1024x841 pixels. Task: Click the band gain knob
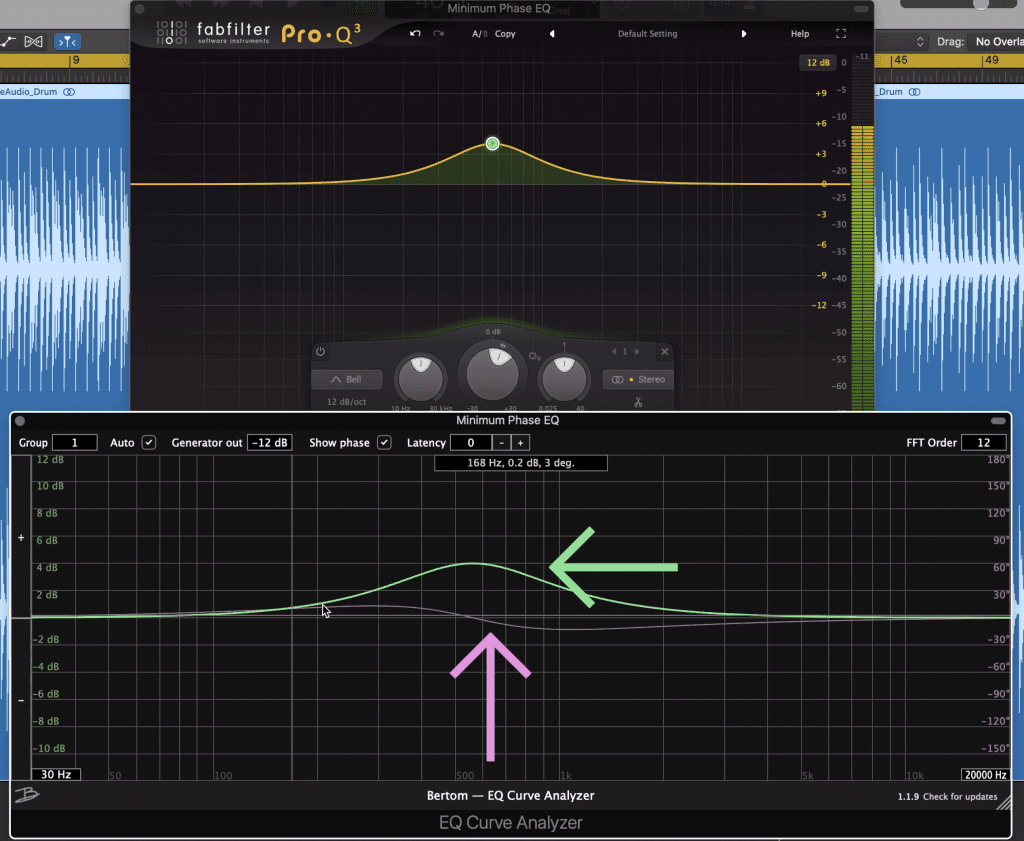click(x=492, y=375)
